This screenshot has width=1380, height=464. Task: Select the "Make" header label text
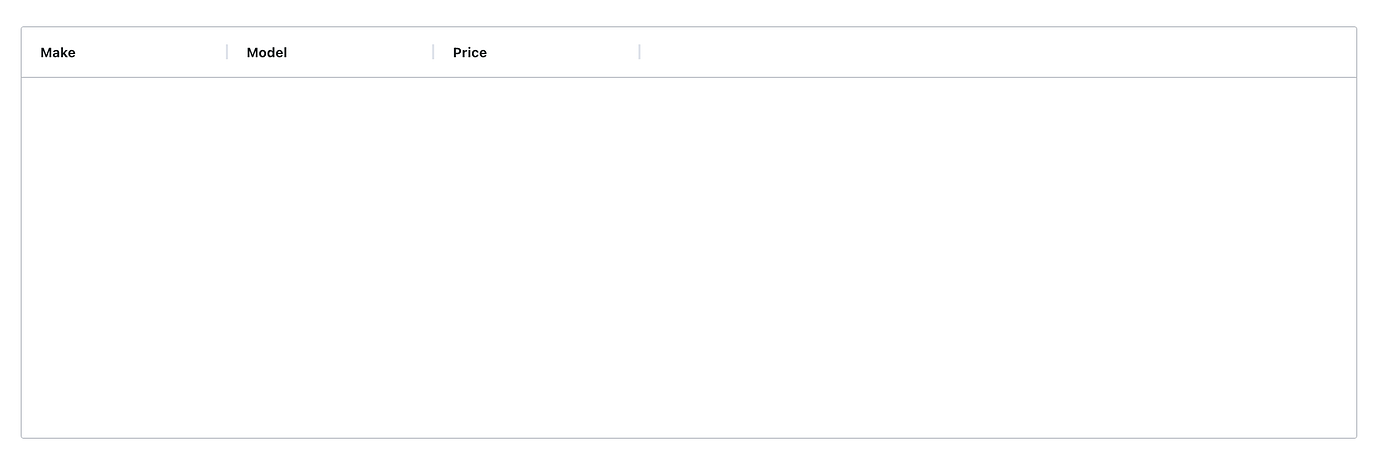pyautogui.click(x=58, y=52)
